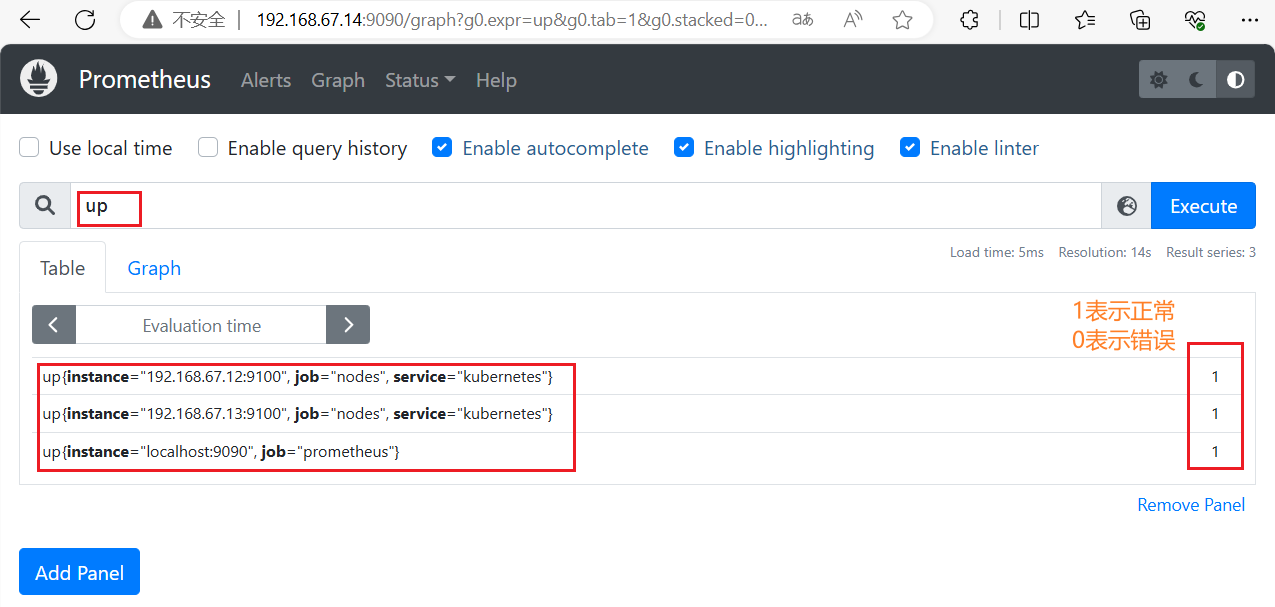Turn off Enable linter checkbox
Viewport: 1275px width, 607px height.
(910, 148)
